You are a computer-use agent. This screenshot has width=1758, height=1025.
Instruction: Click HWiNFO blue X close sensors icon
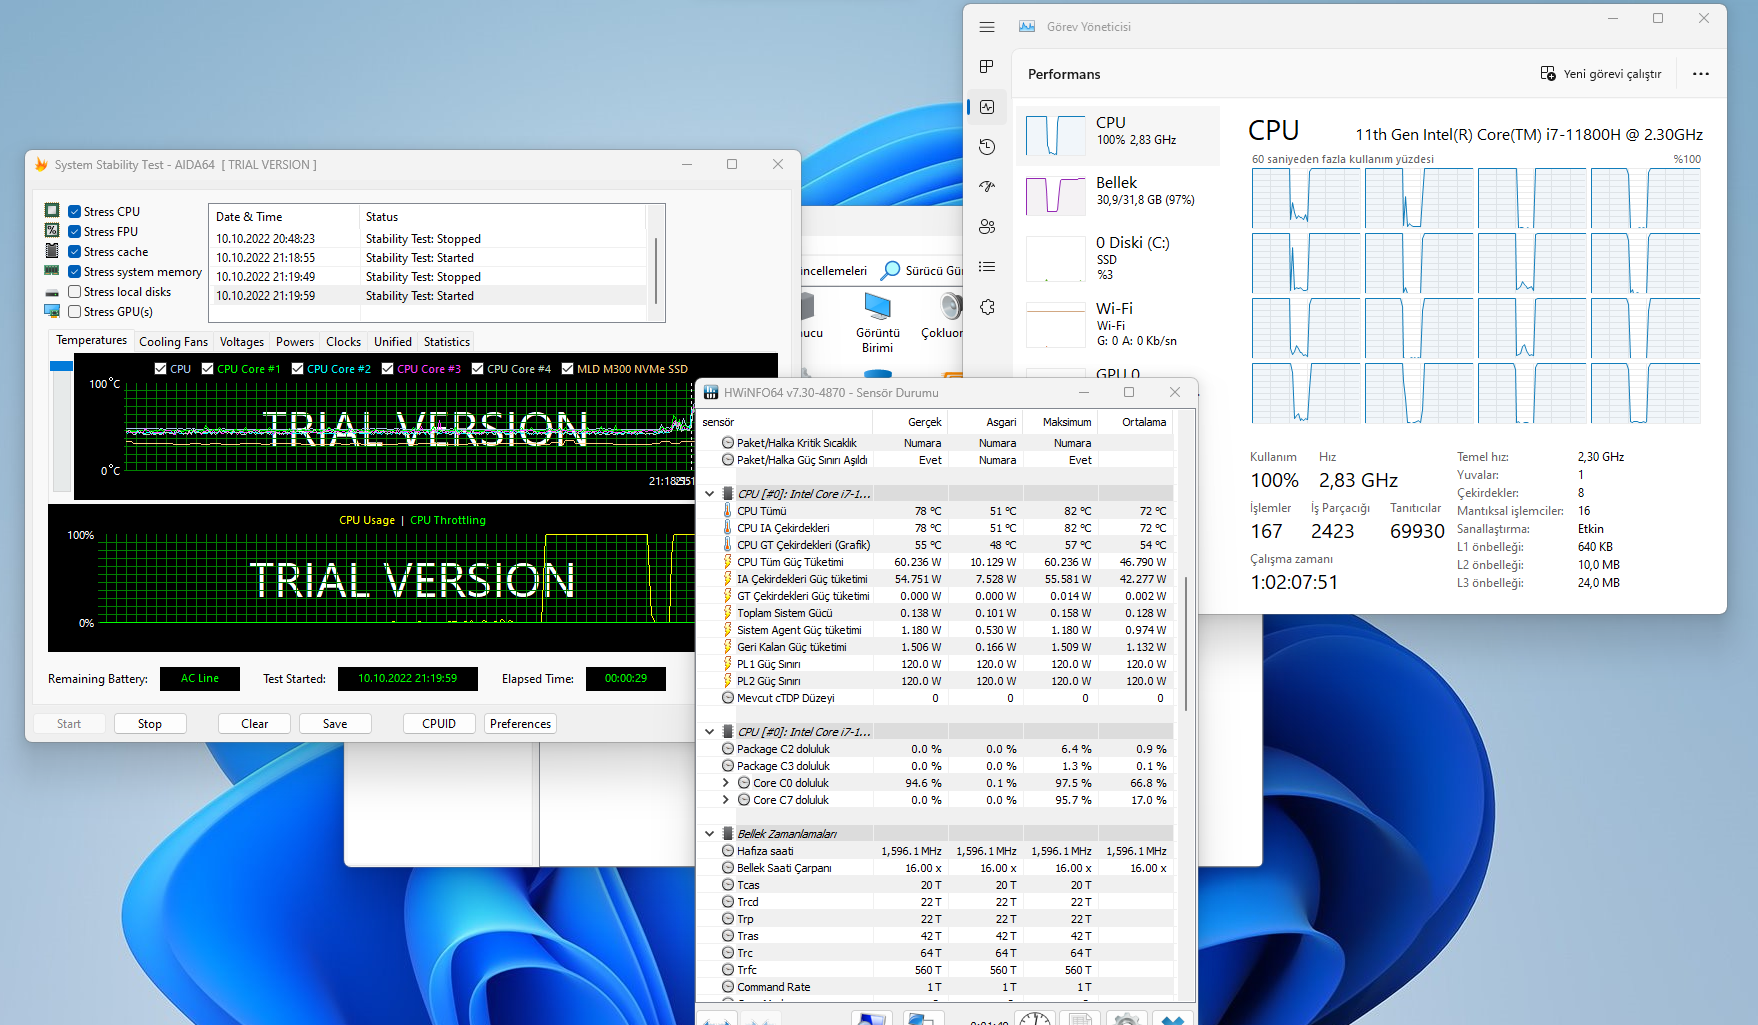click(1172, 1018)
